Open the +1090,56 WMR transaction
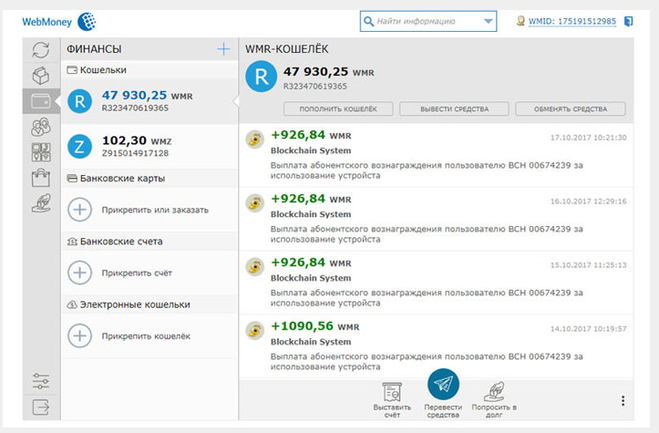 coord(436,346)
